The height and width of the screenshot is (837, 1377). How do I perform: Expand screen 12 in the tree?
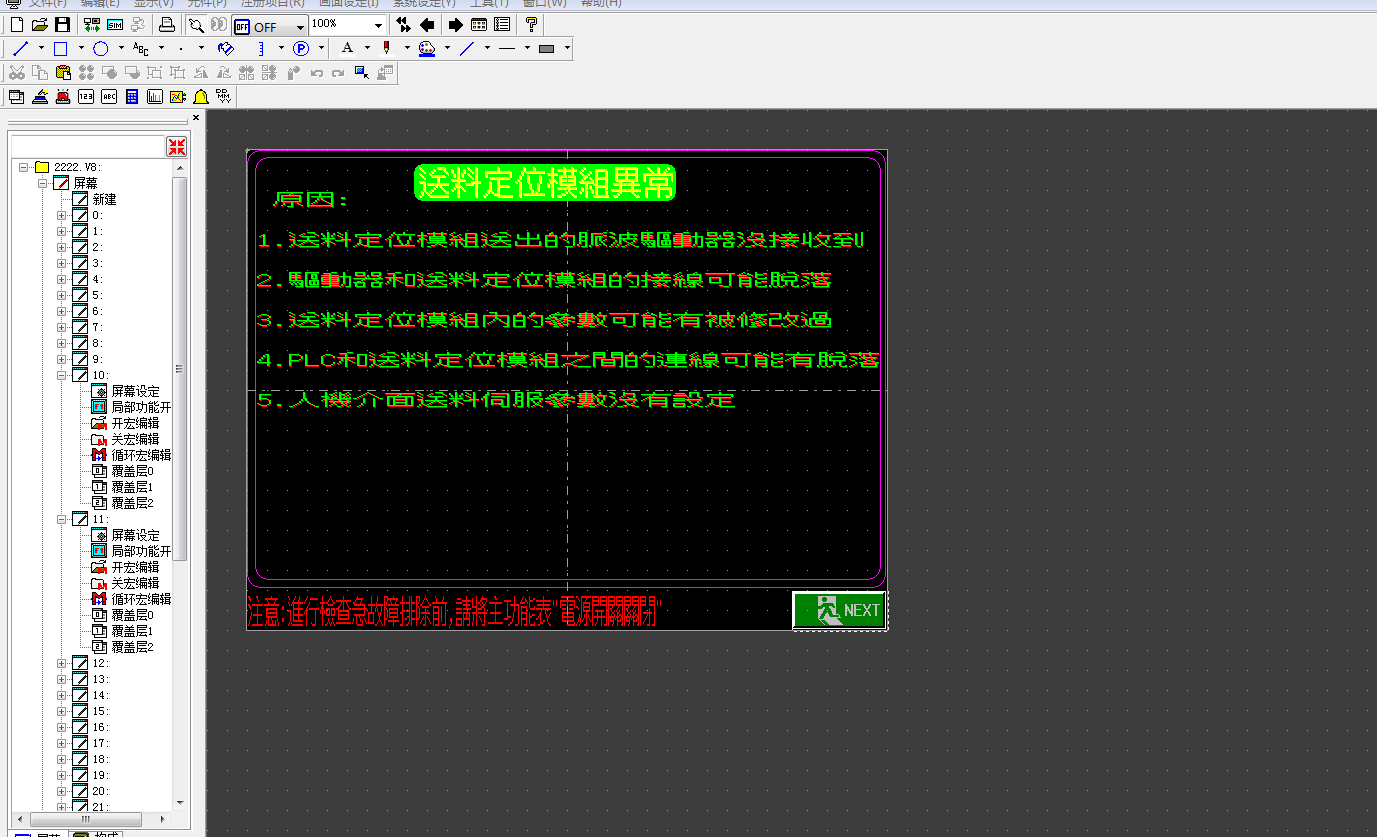62,663
